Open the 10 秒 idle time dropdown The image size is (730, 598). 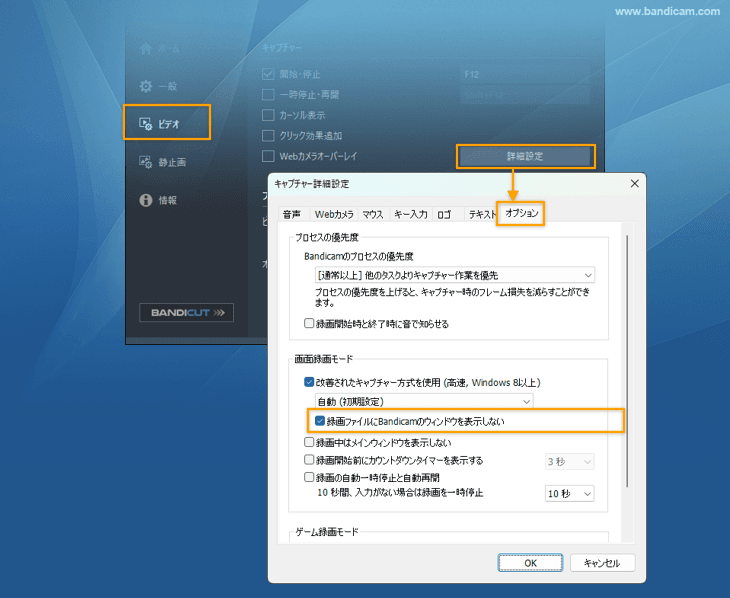point(570,494)
